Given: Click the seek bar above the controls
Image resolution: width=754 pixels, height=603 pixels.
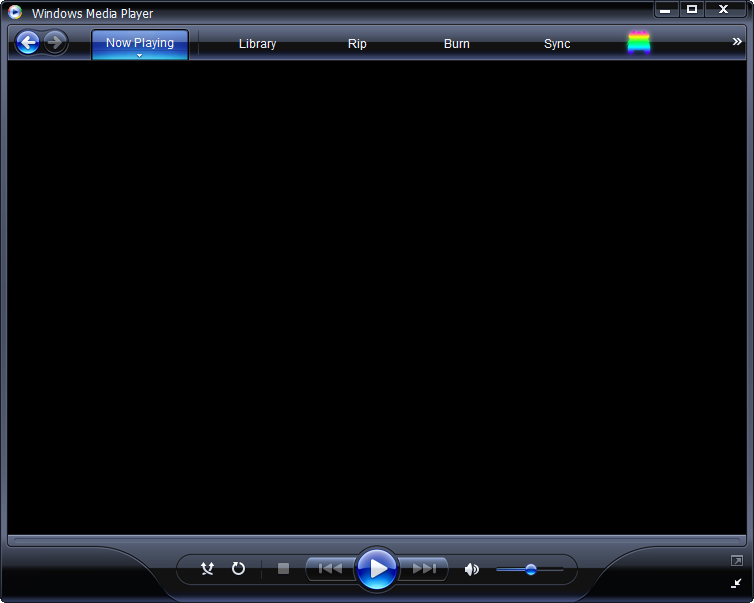Looking at the screenshot, I should point(377,541).
